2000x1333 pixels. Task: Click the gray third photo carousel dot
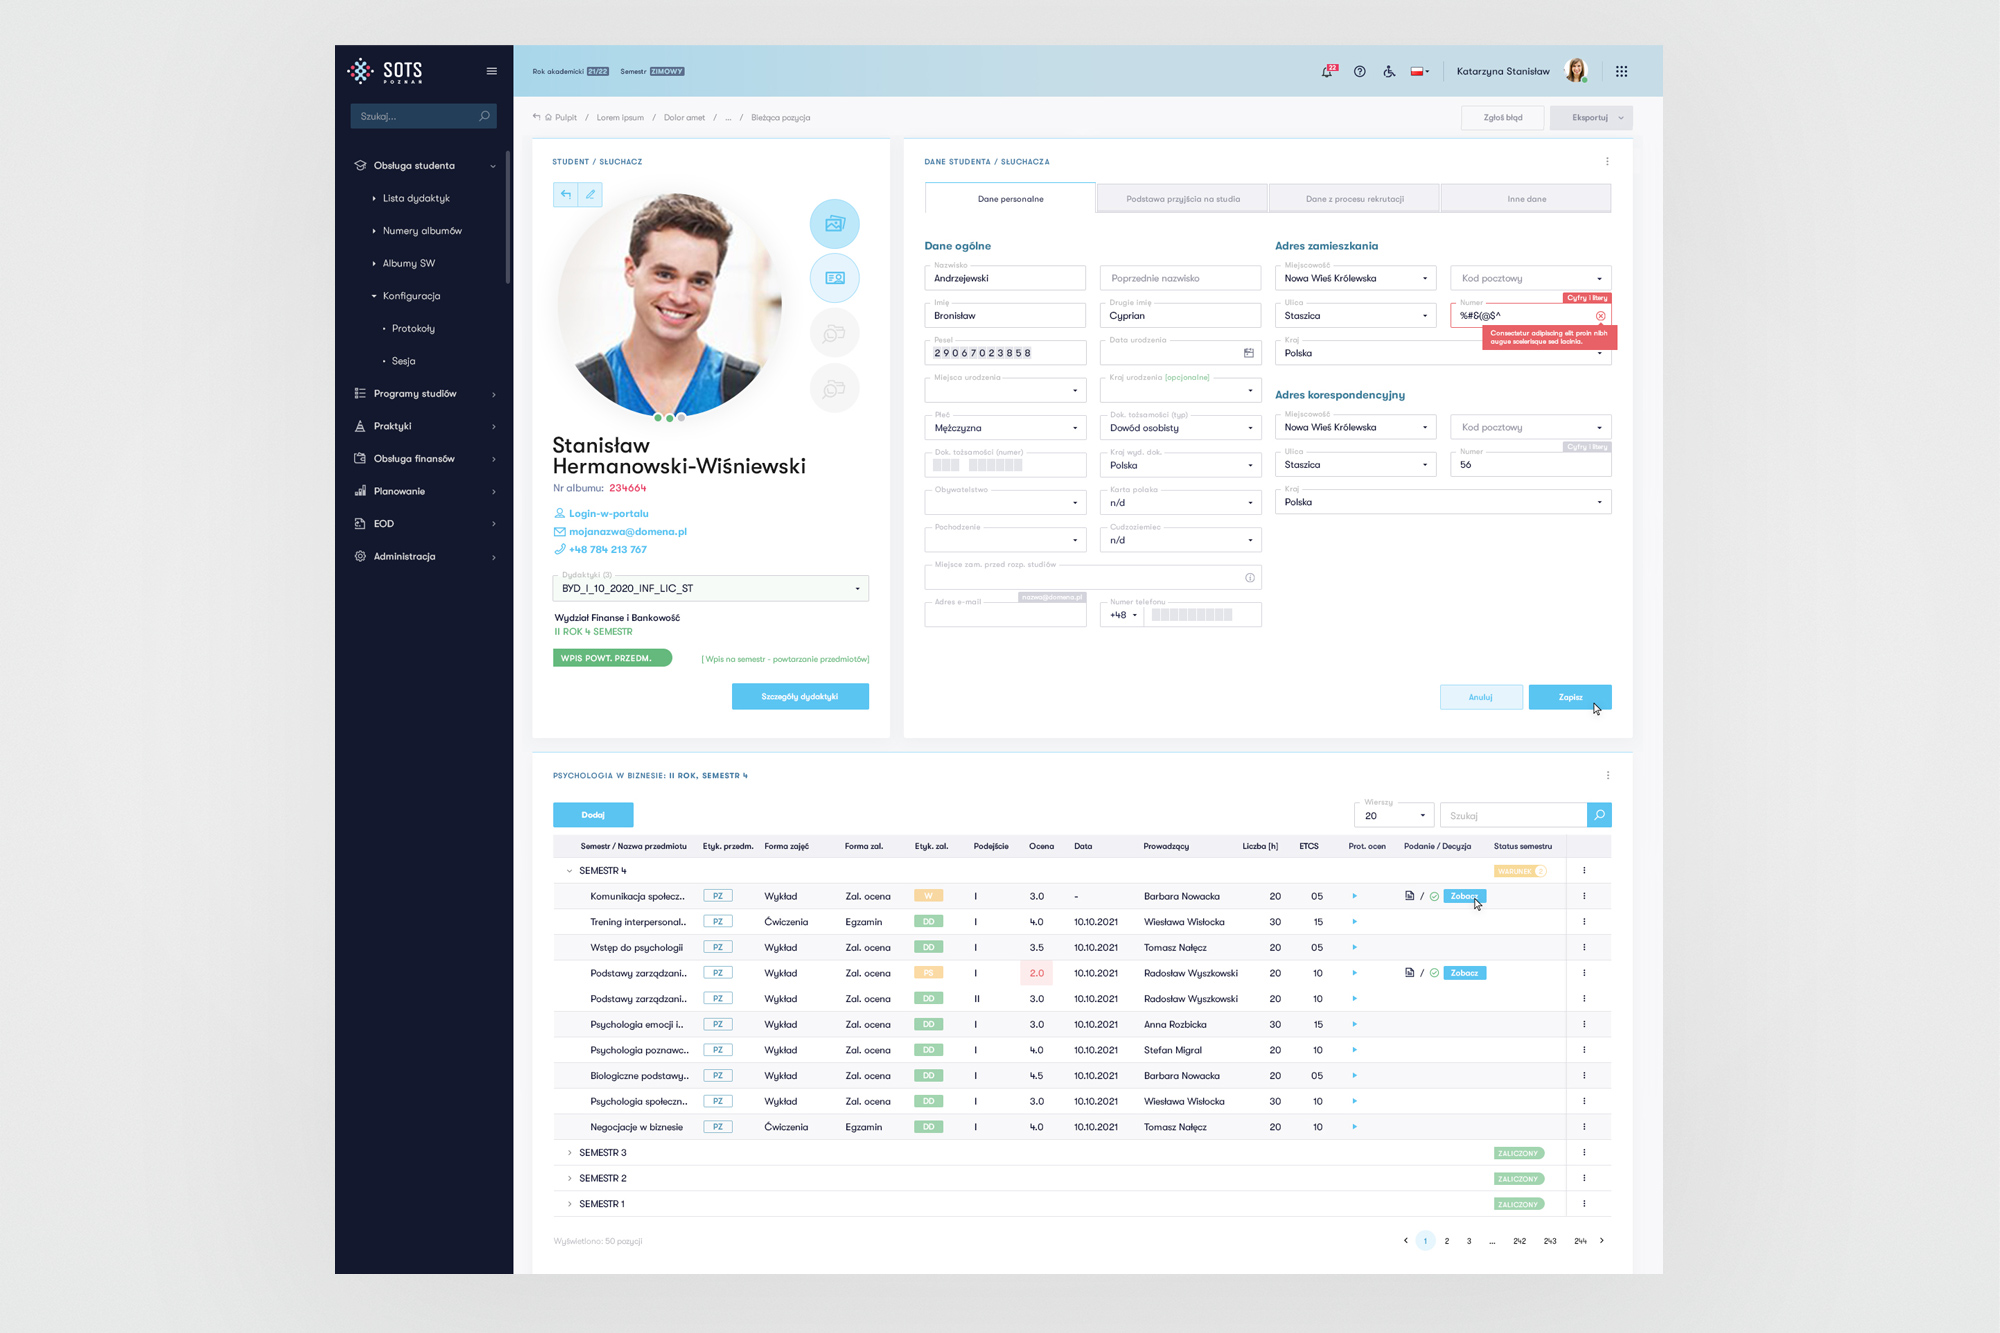pos(682,417)
